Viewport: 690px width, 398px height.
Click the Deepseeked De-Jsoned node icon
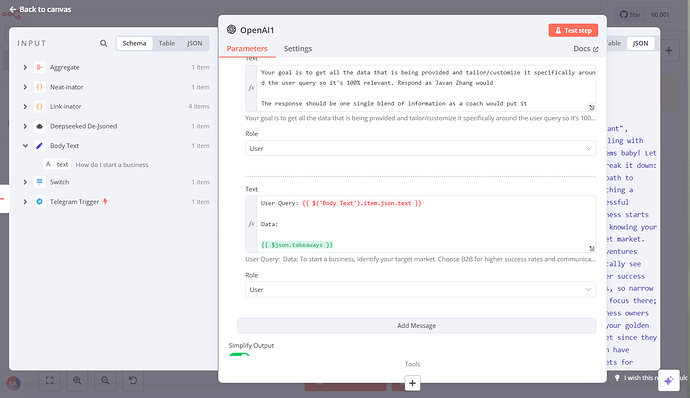[39, 126]
